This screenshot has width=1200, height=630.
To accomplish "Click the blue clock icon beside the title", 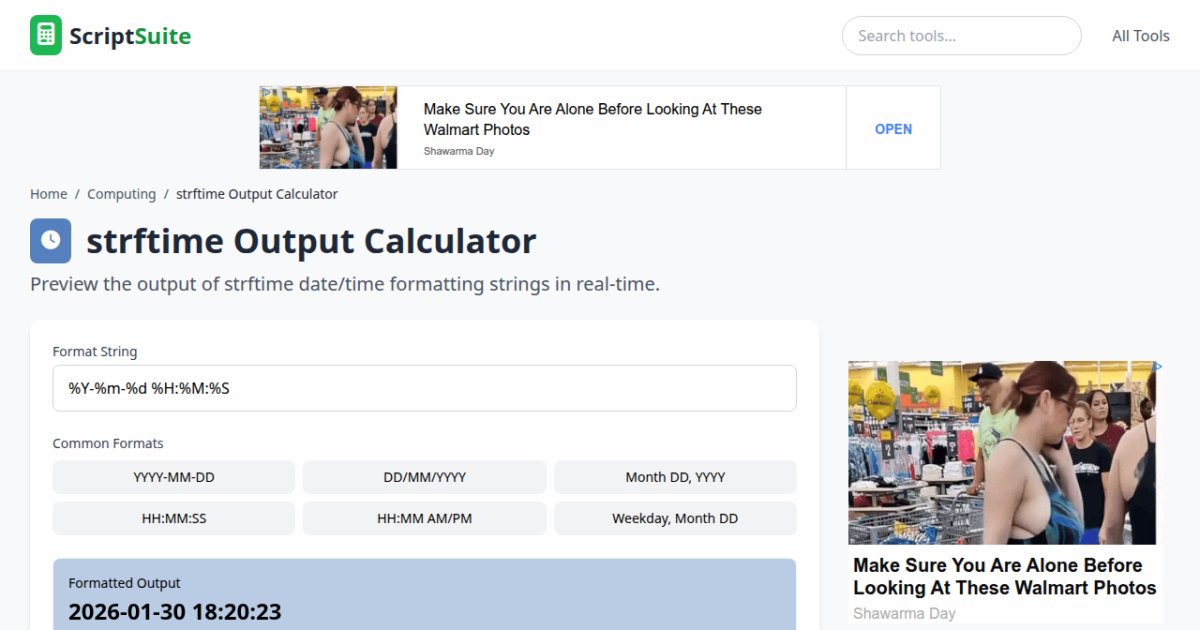I will (x=51, y=241).
